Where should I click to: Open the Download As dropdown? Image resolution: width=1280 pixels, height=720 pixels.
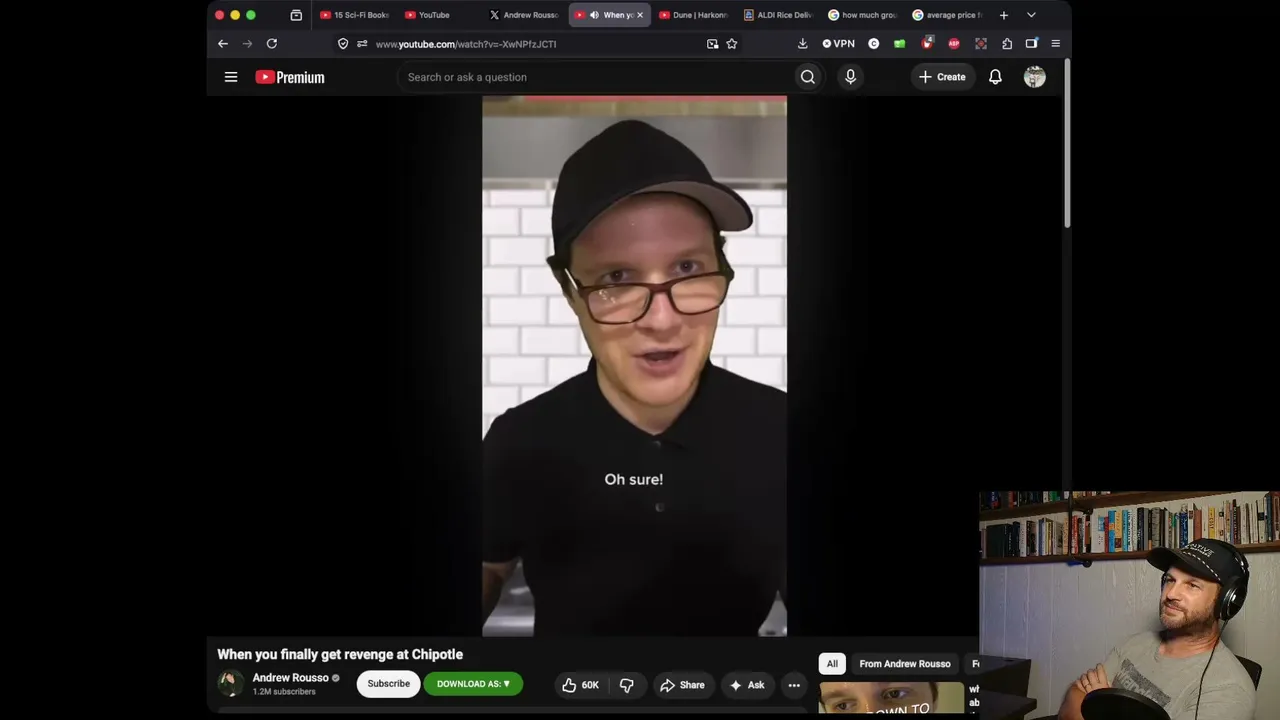tap(473, 684)
